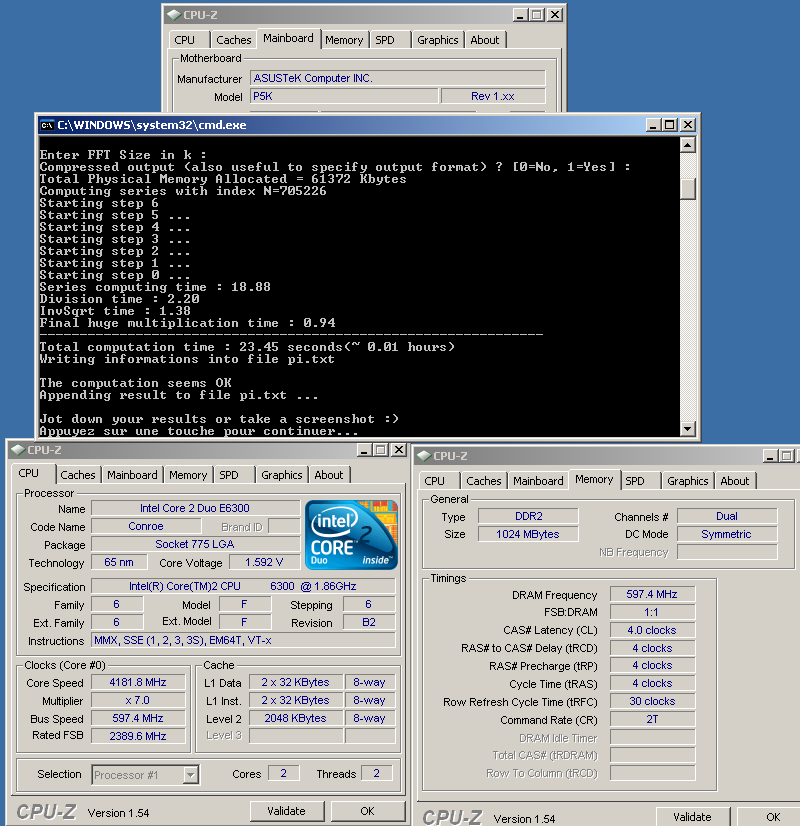The width and height of the screenshot is (800, 826).
Task: Click the Manufacturer field ASUSTeK Computer INC.
Action: click(398, 78)
